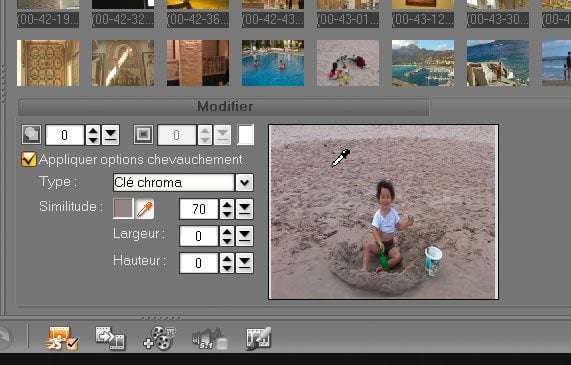
Task: Uncheck Appliquer options chevauchement
Action: point(29,160)
